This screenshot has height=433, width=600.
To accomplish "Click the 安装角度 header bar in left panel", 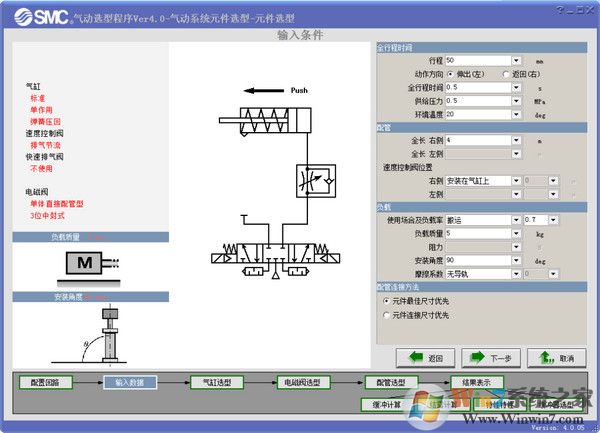I will [x=91, y=297].
